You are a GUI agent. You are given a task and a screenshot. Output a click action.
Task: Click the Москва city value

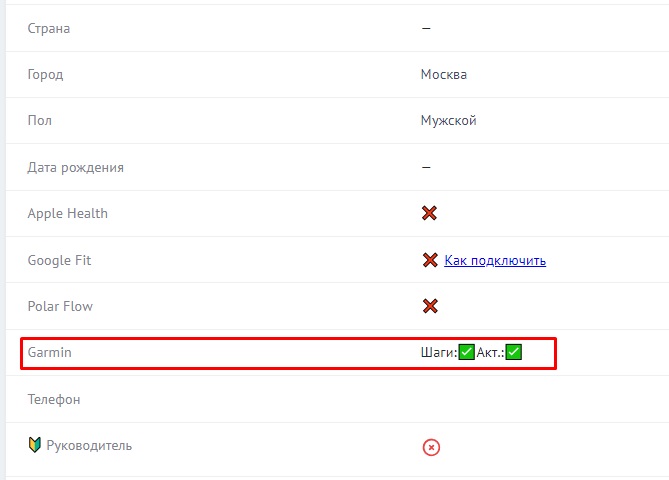pyautogui.click(x=443, y=74)
